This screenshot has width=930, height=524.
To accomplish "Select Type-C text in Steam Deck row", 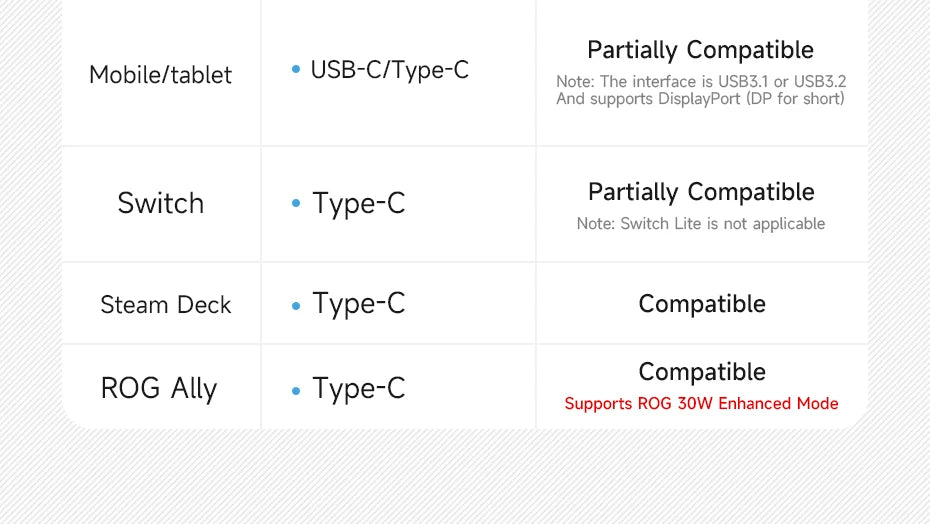I will 359,304.
